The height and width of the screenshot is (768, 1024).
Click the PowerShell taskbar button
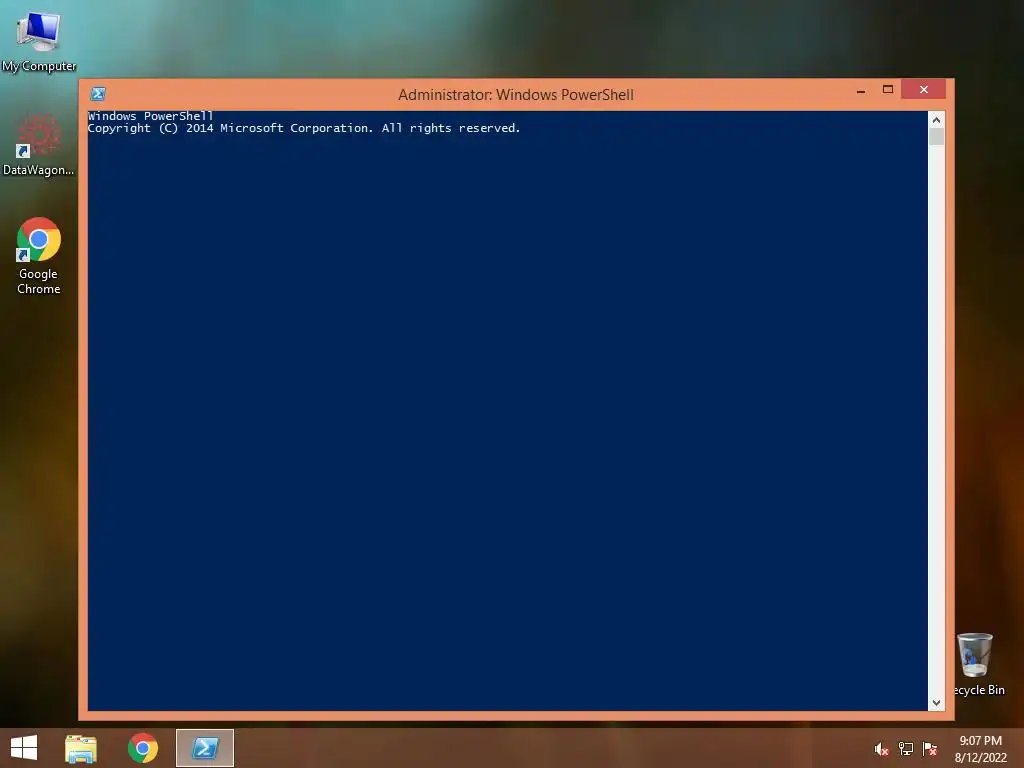(205, 748)
